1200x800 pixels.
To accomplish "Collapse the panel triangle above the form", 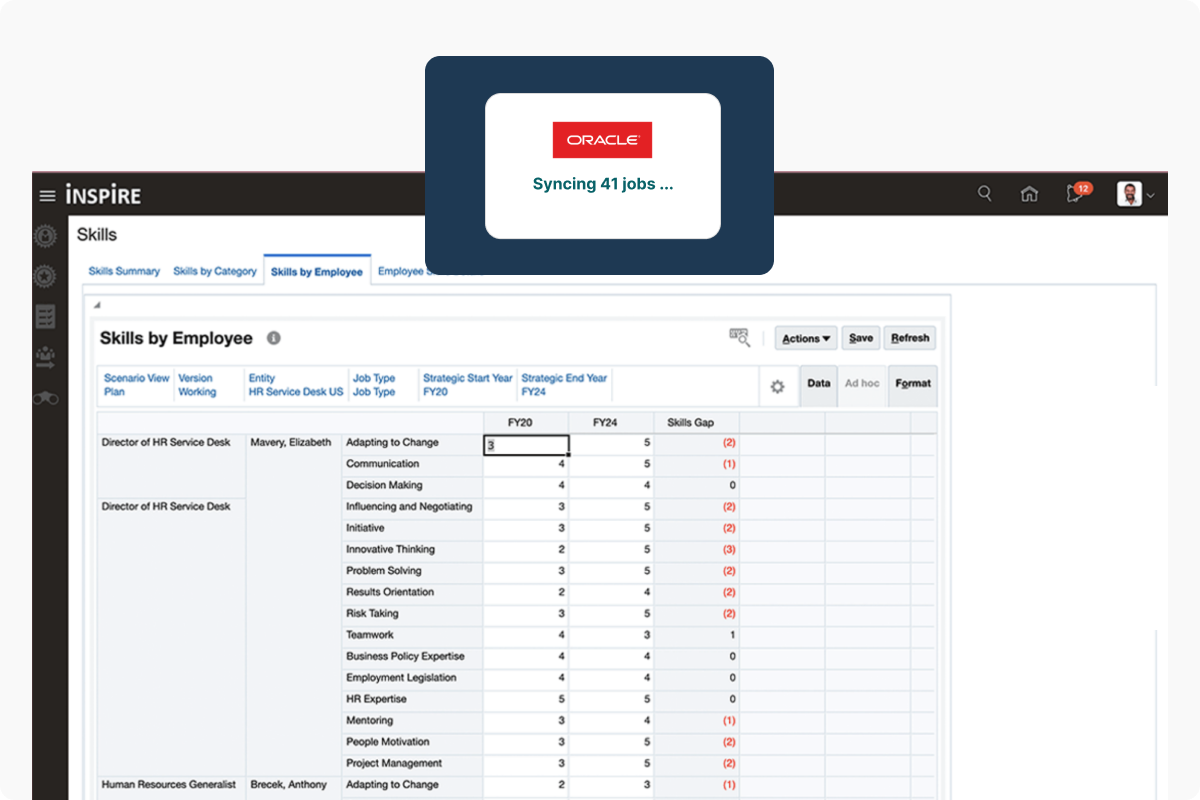I will point(97,305).
